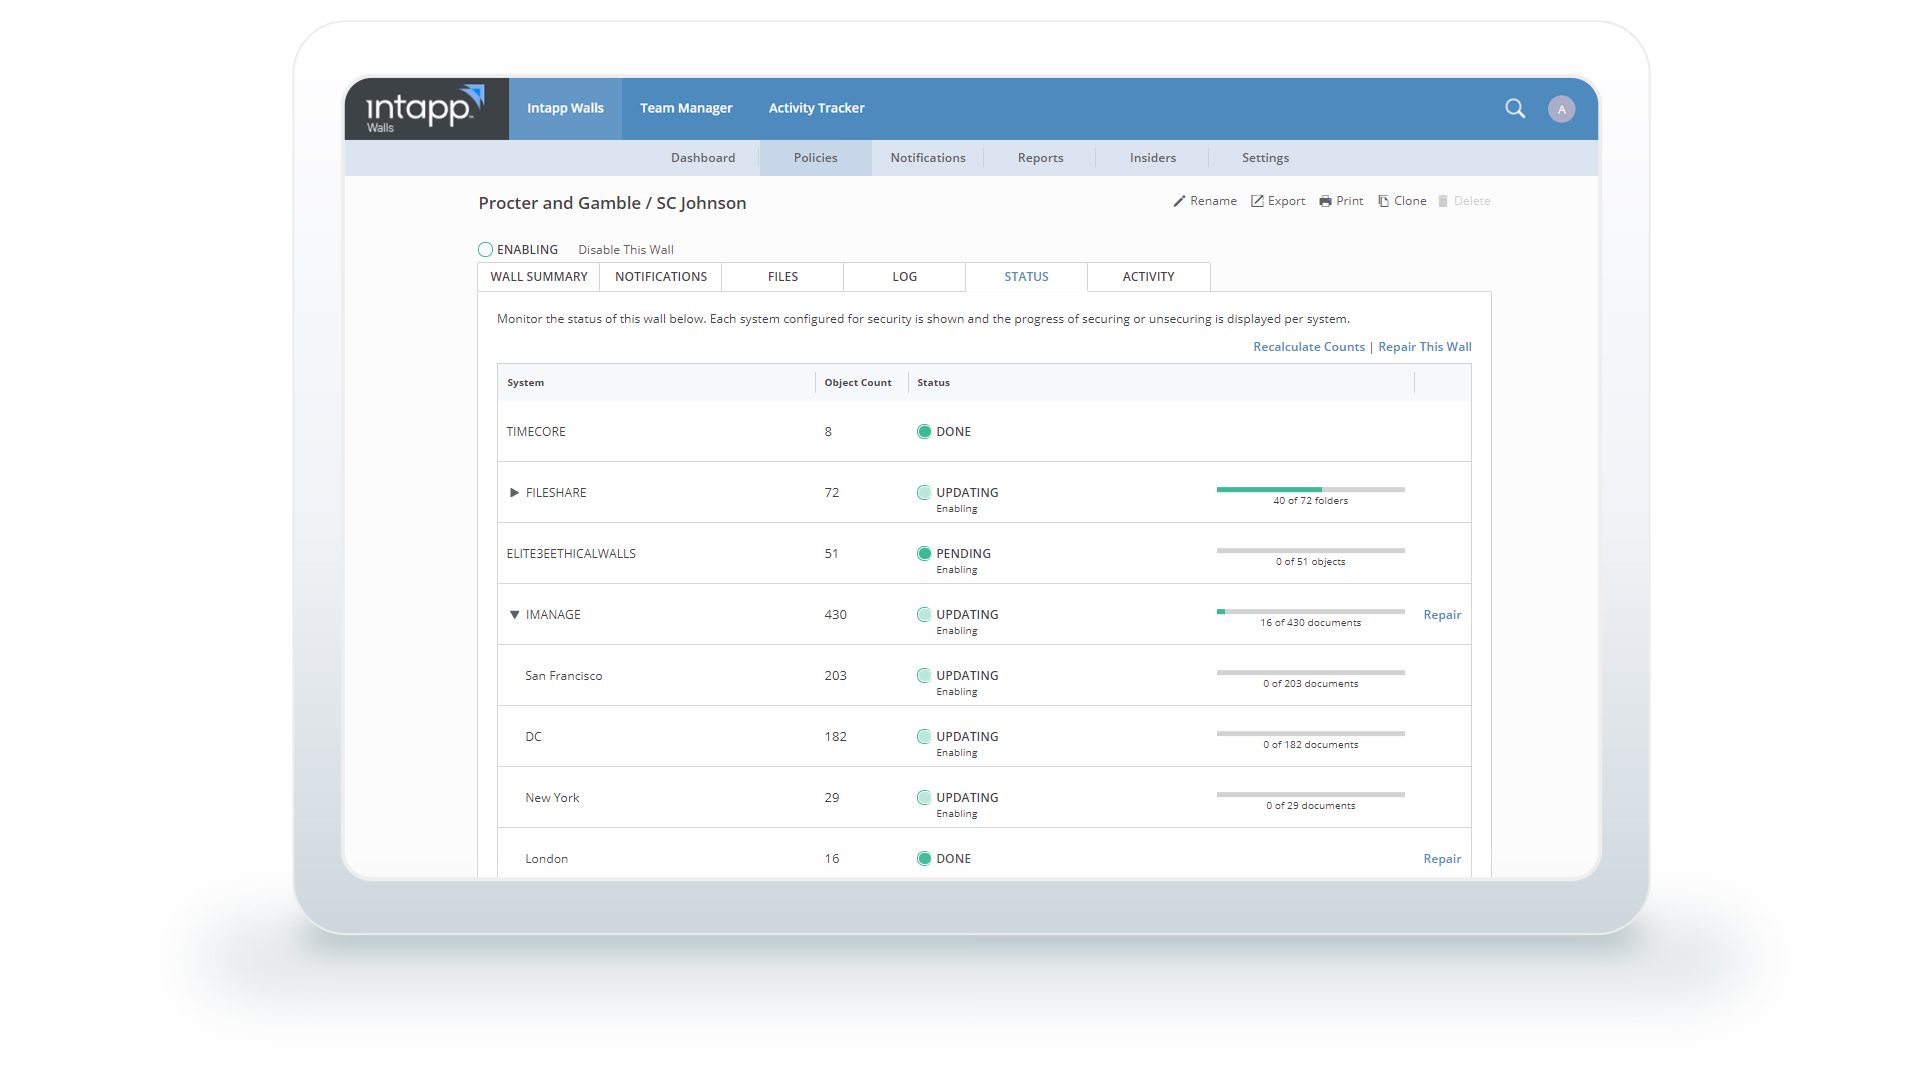The image size is (1920, 1080).
Task: Switch to the WALL SUMMARY tab
Action: click(539, 277)
